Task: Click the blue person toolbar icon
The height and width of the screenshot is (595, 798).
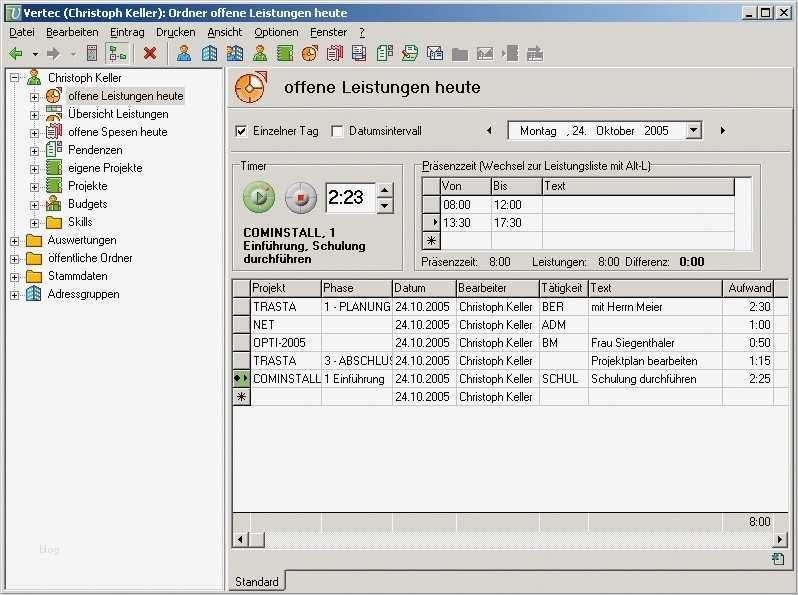Action: [x=184, y=53]
